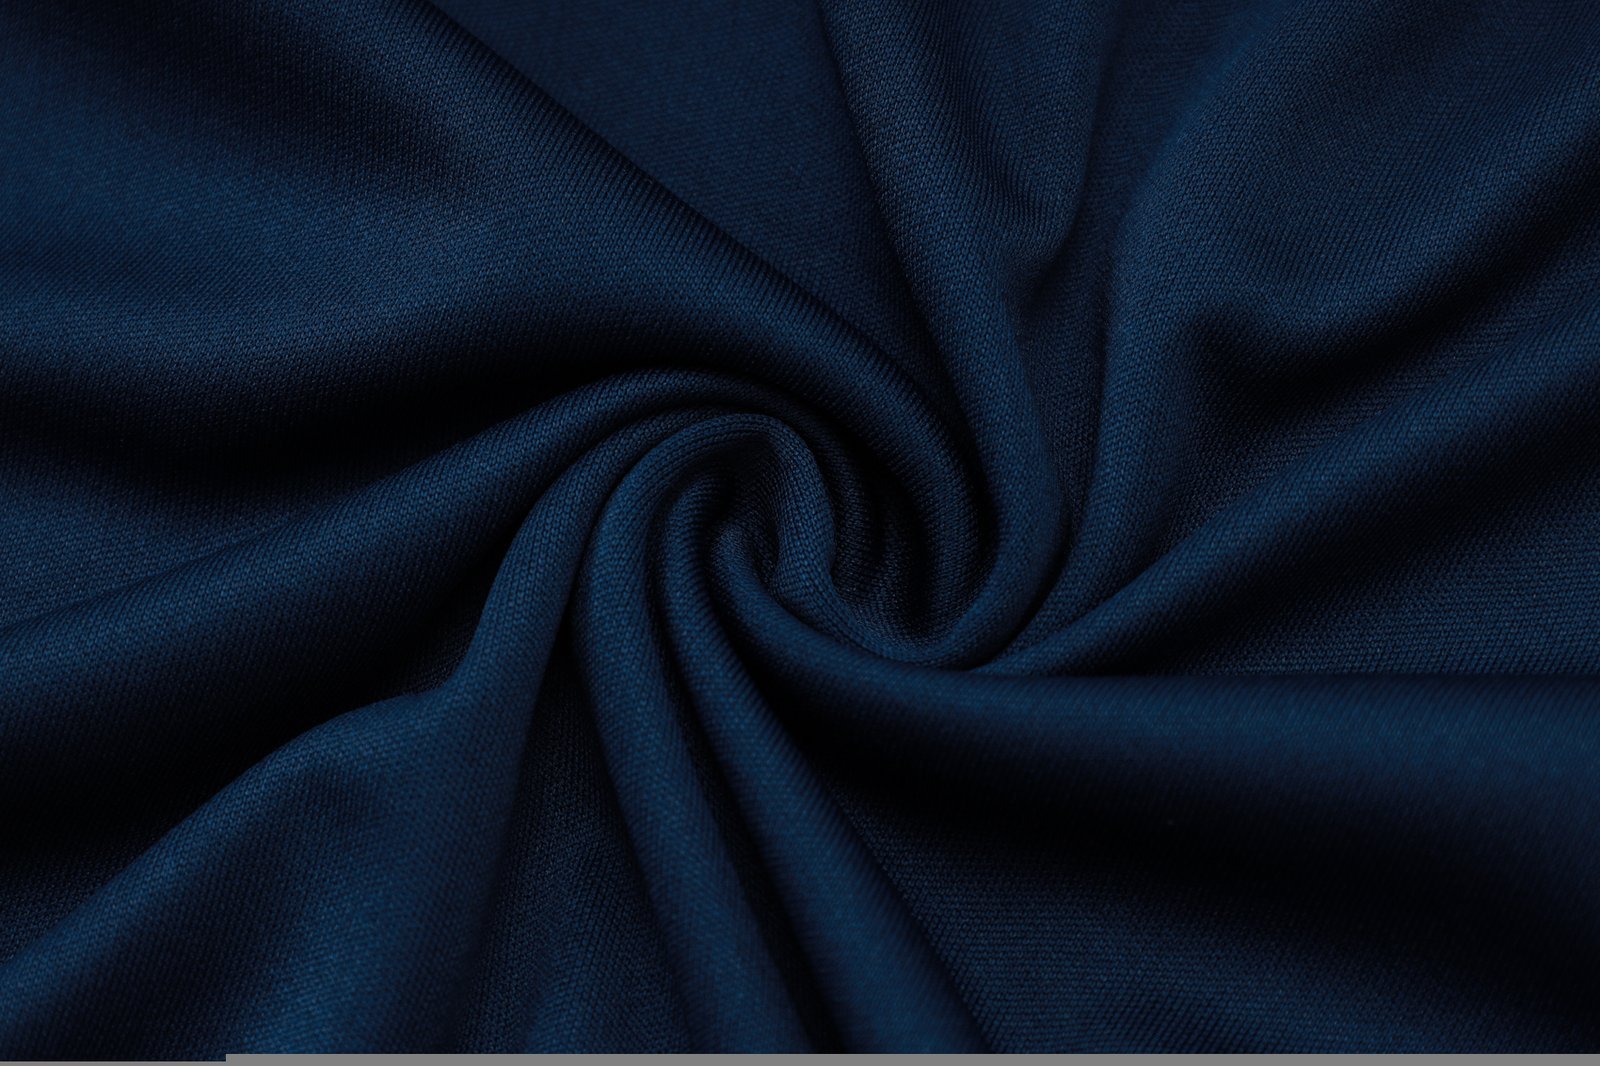Click the dark shadowed fabric in the top-left corner
This screenshot has width=1600, height=1066.
point(100,80)
